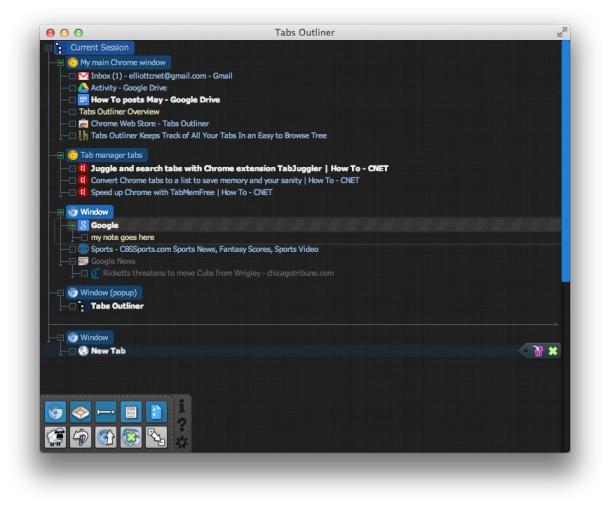Click the new Chrome window toolbar button
The width and height of the screenshot is (610, 508).
pos(55,412)
